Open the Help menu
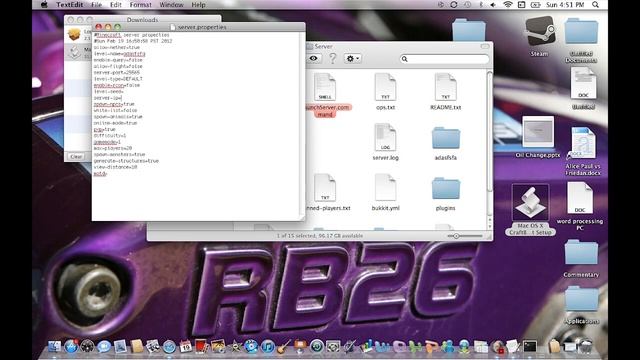This screenshot has width=640, height=360. tap(198, 5)
